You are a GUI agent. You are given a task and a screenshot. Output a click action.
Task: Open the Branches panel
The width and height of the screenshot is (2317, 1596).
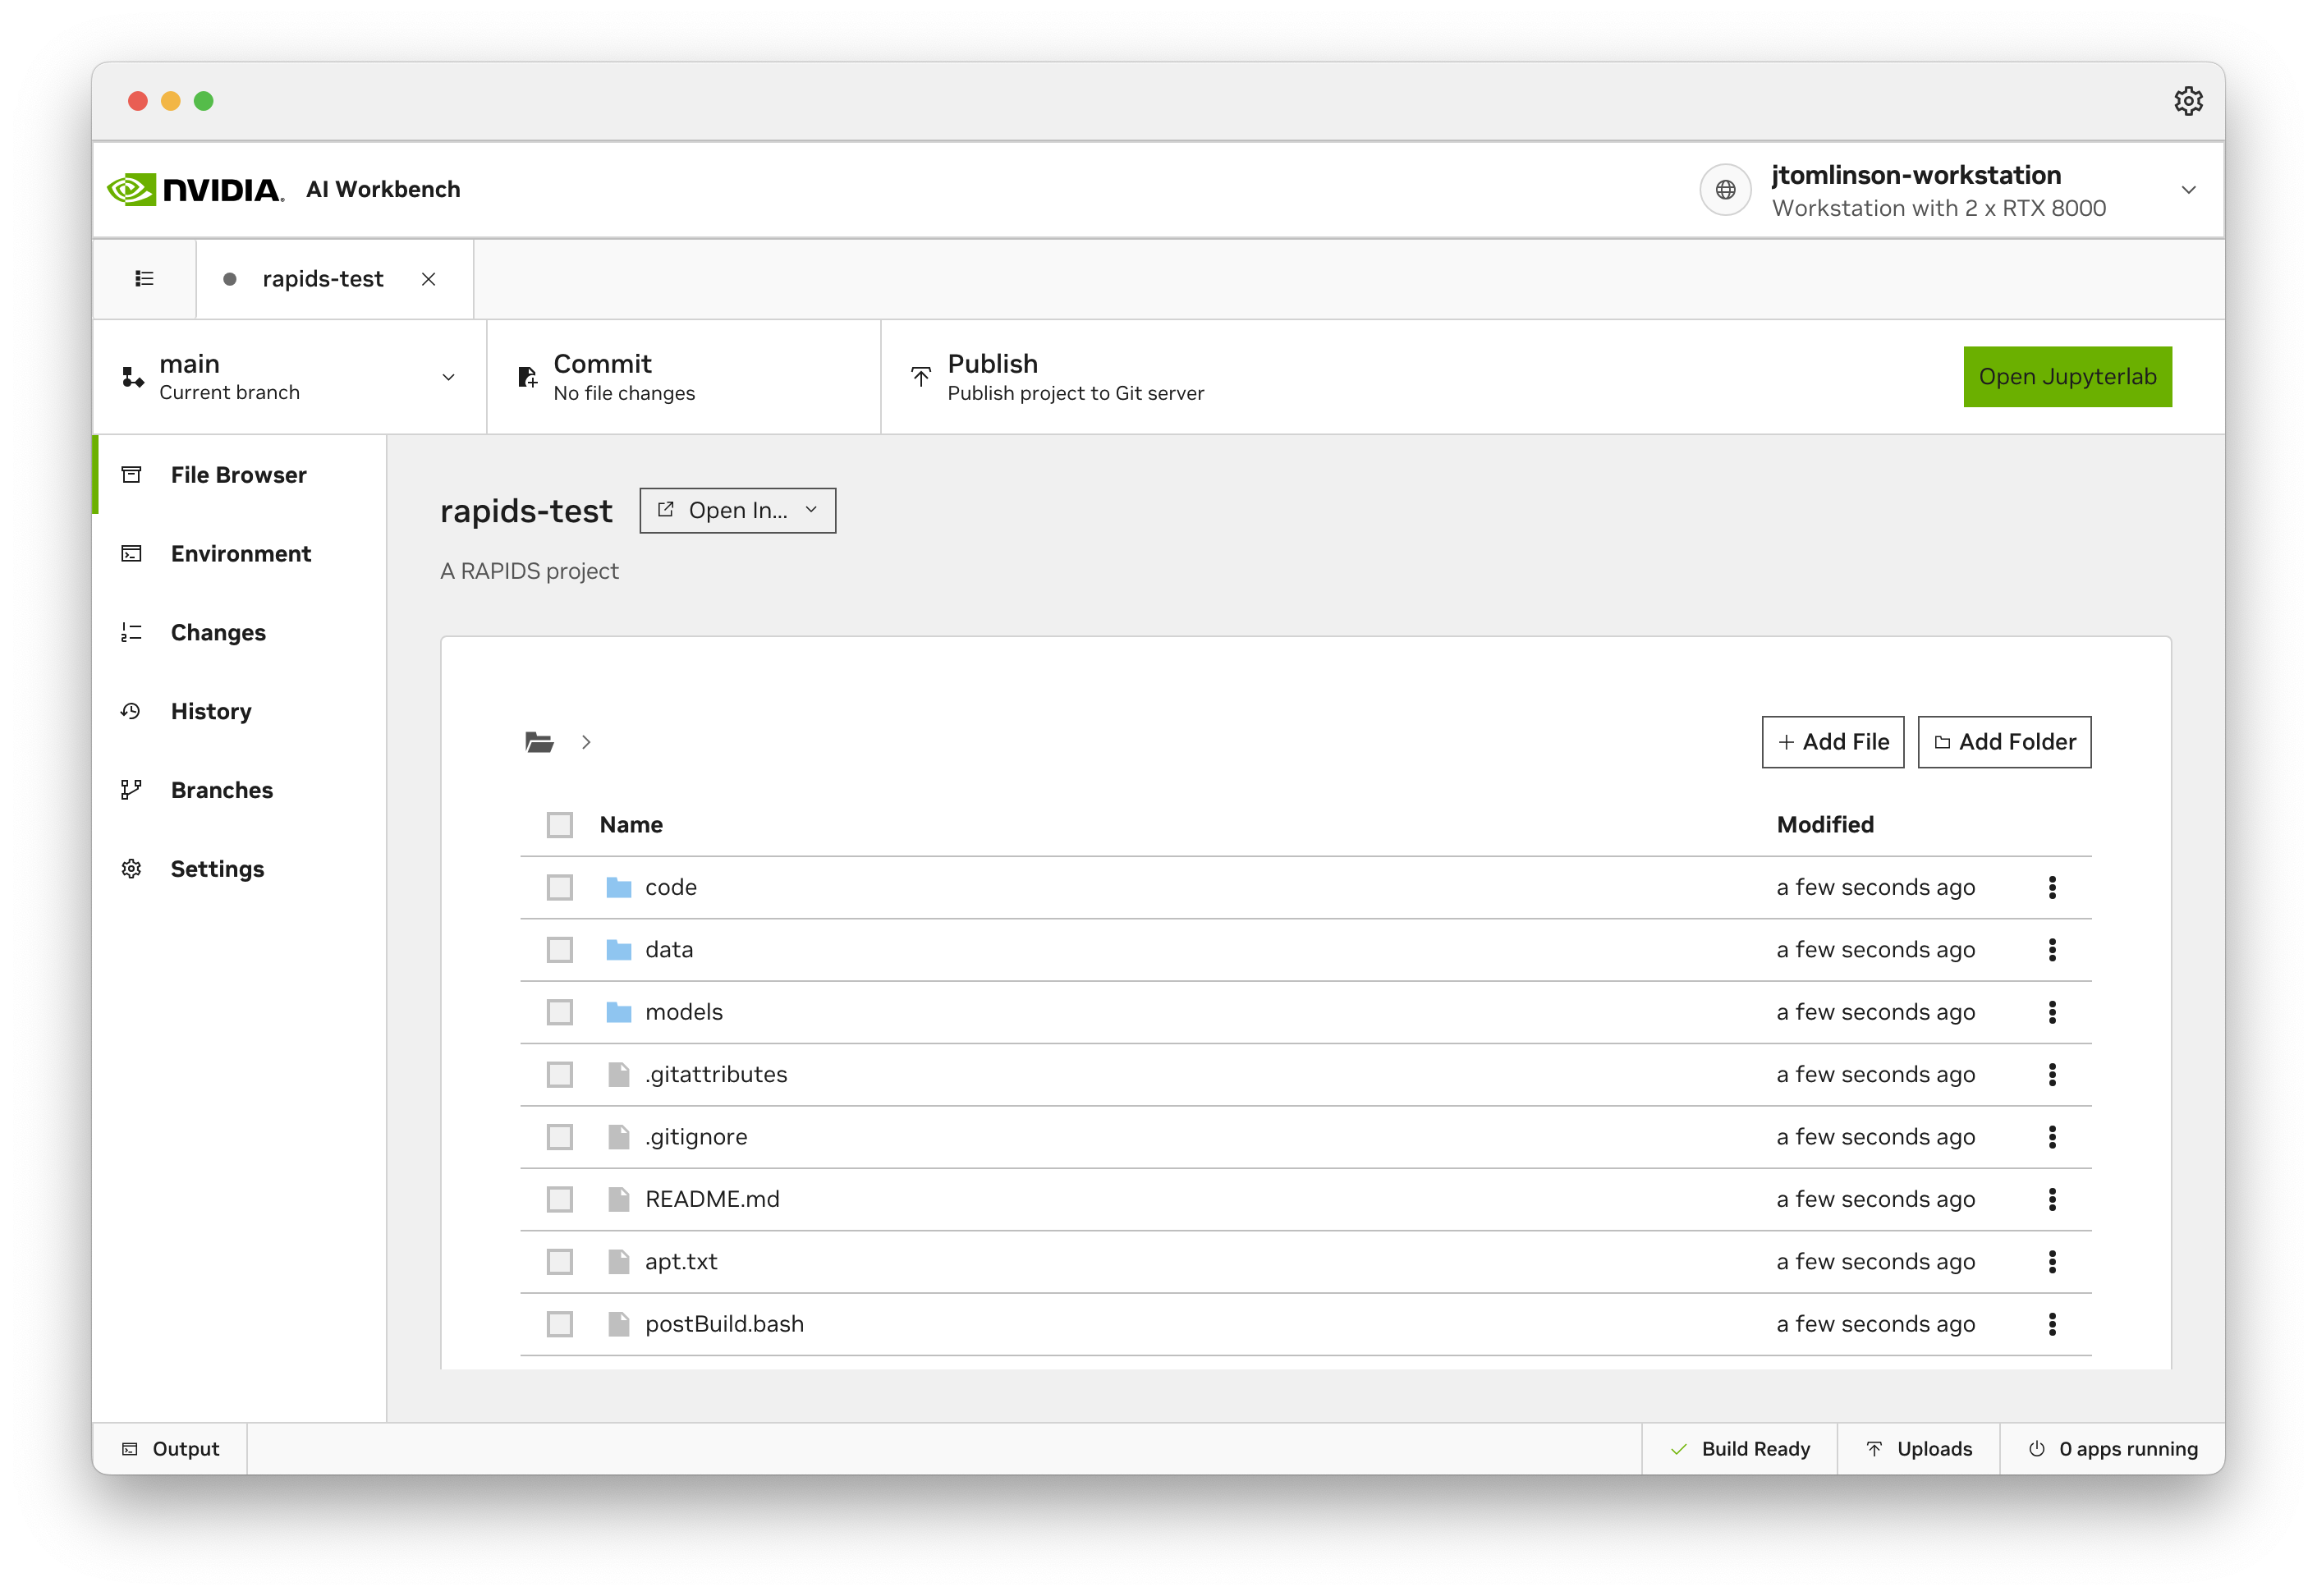(222, 790)
